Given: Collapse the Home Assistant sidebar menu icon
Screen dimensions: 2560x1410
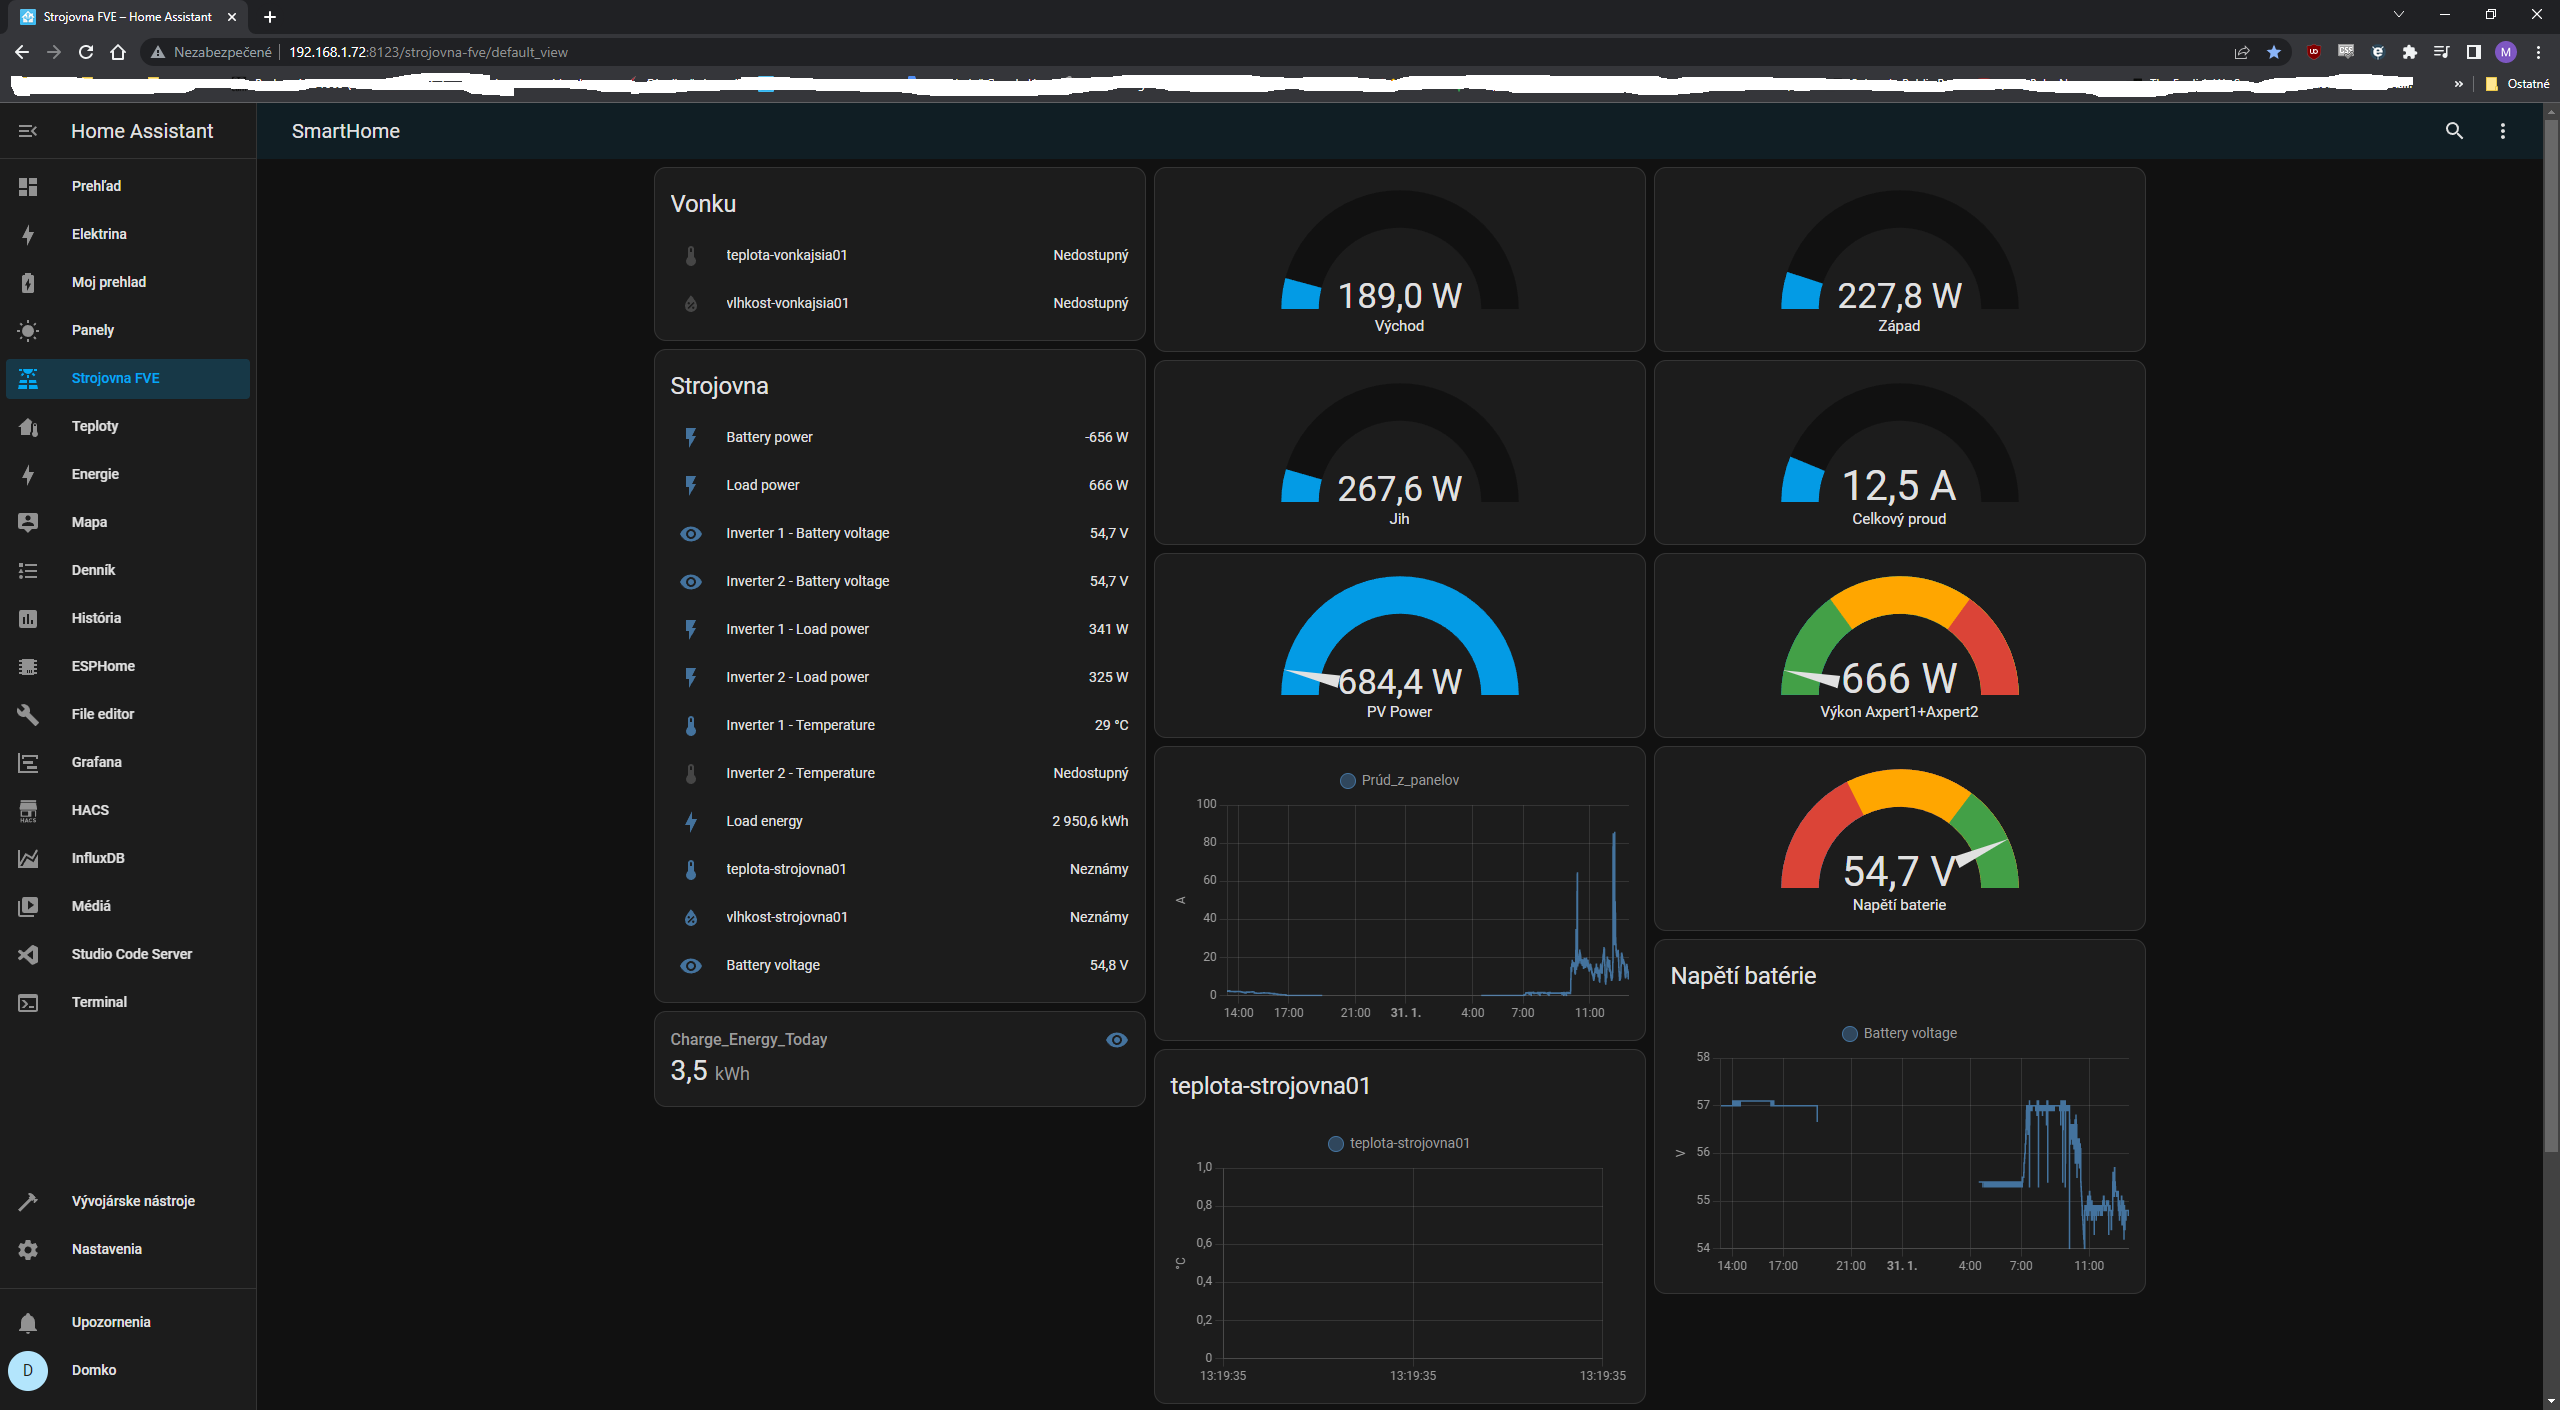Looking at the screenshot, I should pos(28,131).
